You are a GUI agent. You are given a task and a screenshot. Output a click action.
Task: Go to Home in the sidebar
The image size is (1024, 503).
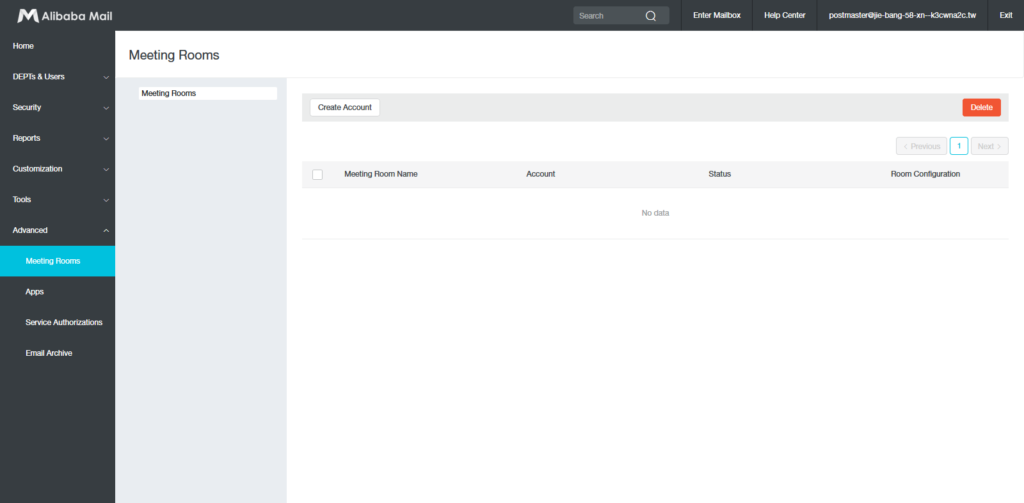pos(23,46)
